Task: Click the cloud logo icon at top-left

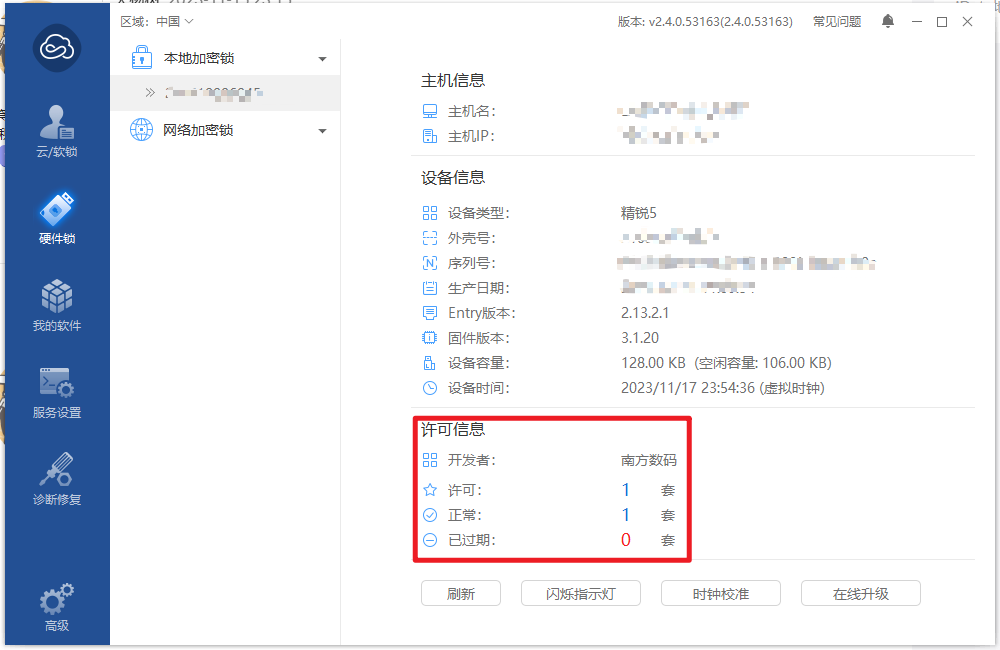Action: tap(56, 47)
